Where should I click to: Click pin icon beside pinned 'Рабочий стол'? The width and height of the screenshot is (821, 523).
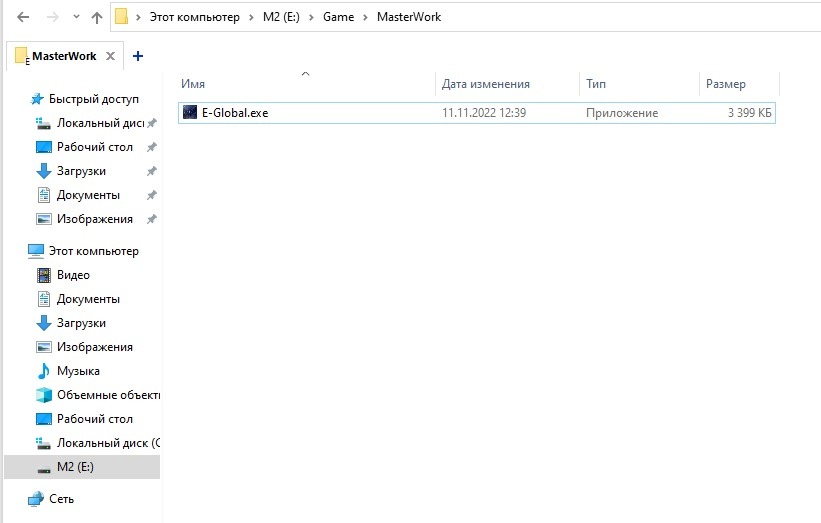152,147
